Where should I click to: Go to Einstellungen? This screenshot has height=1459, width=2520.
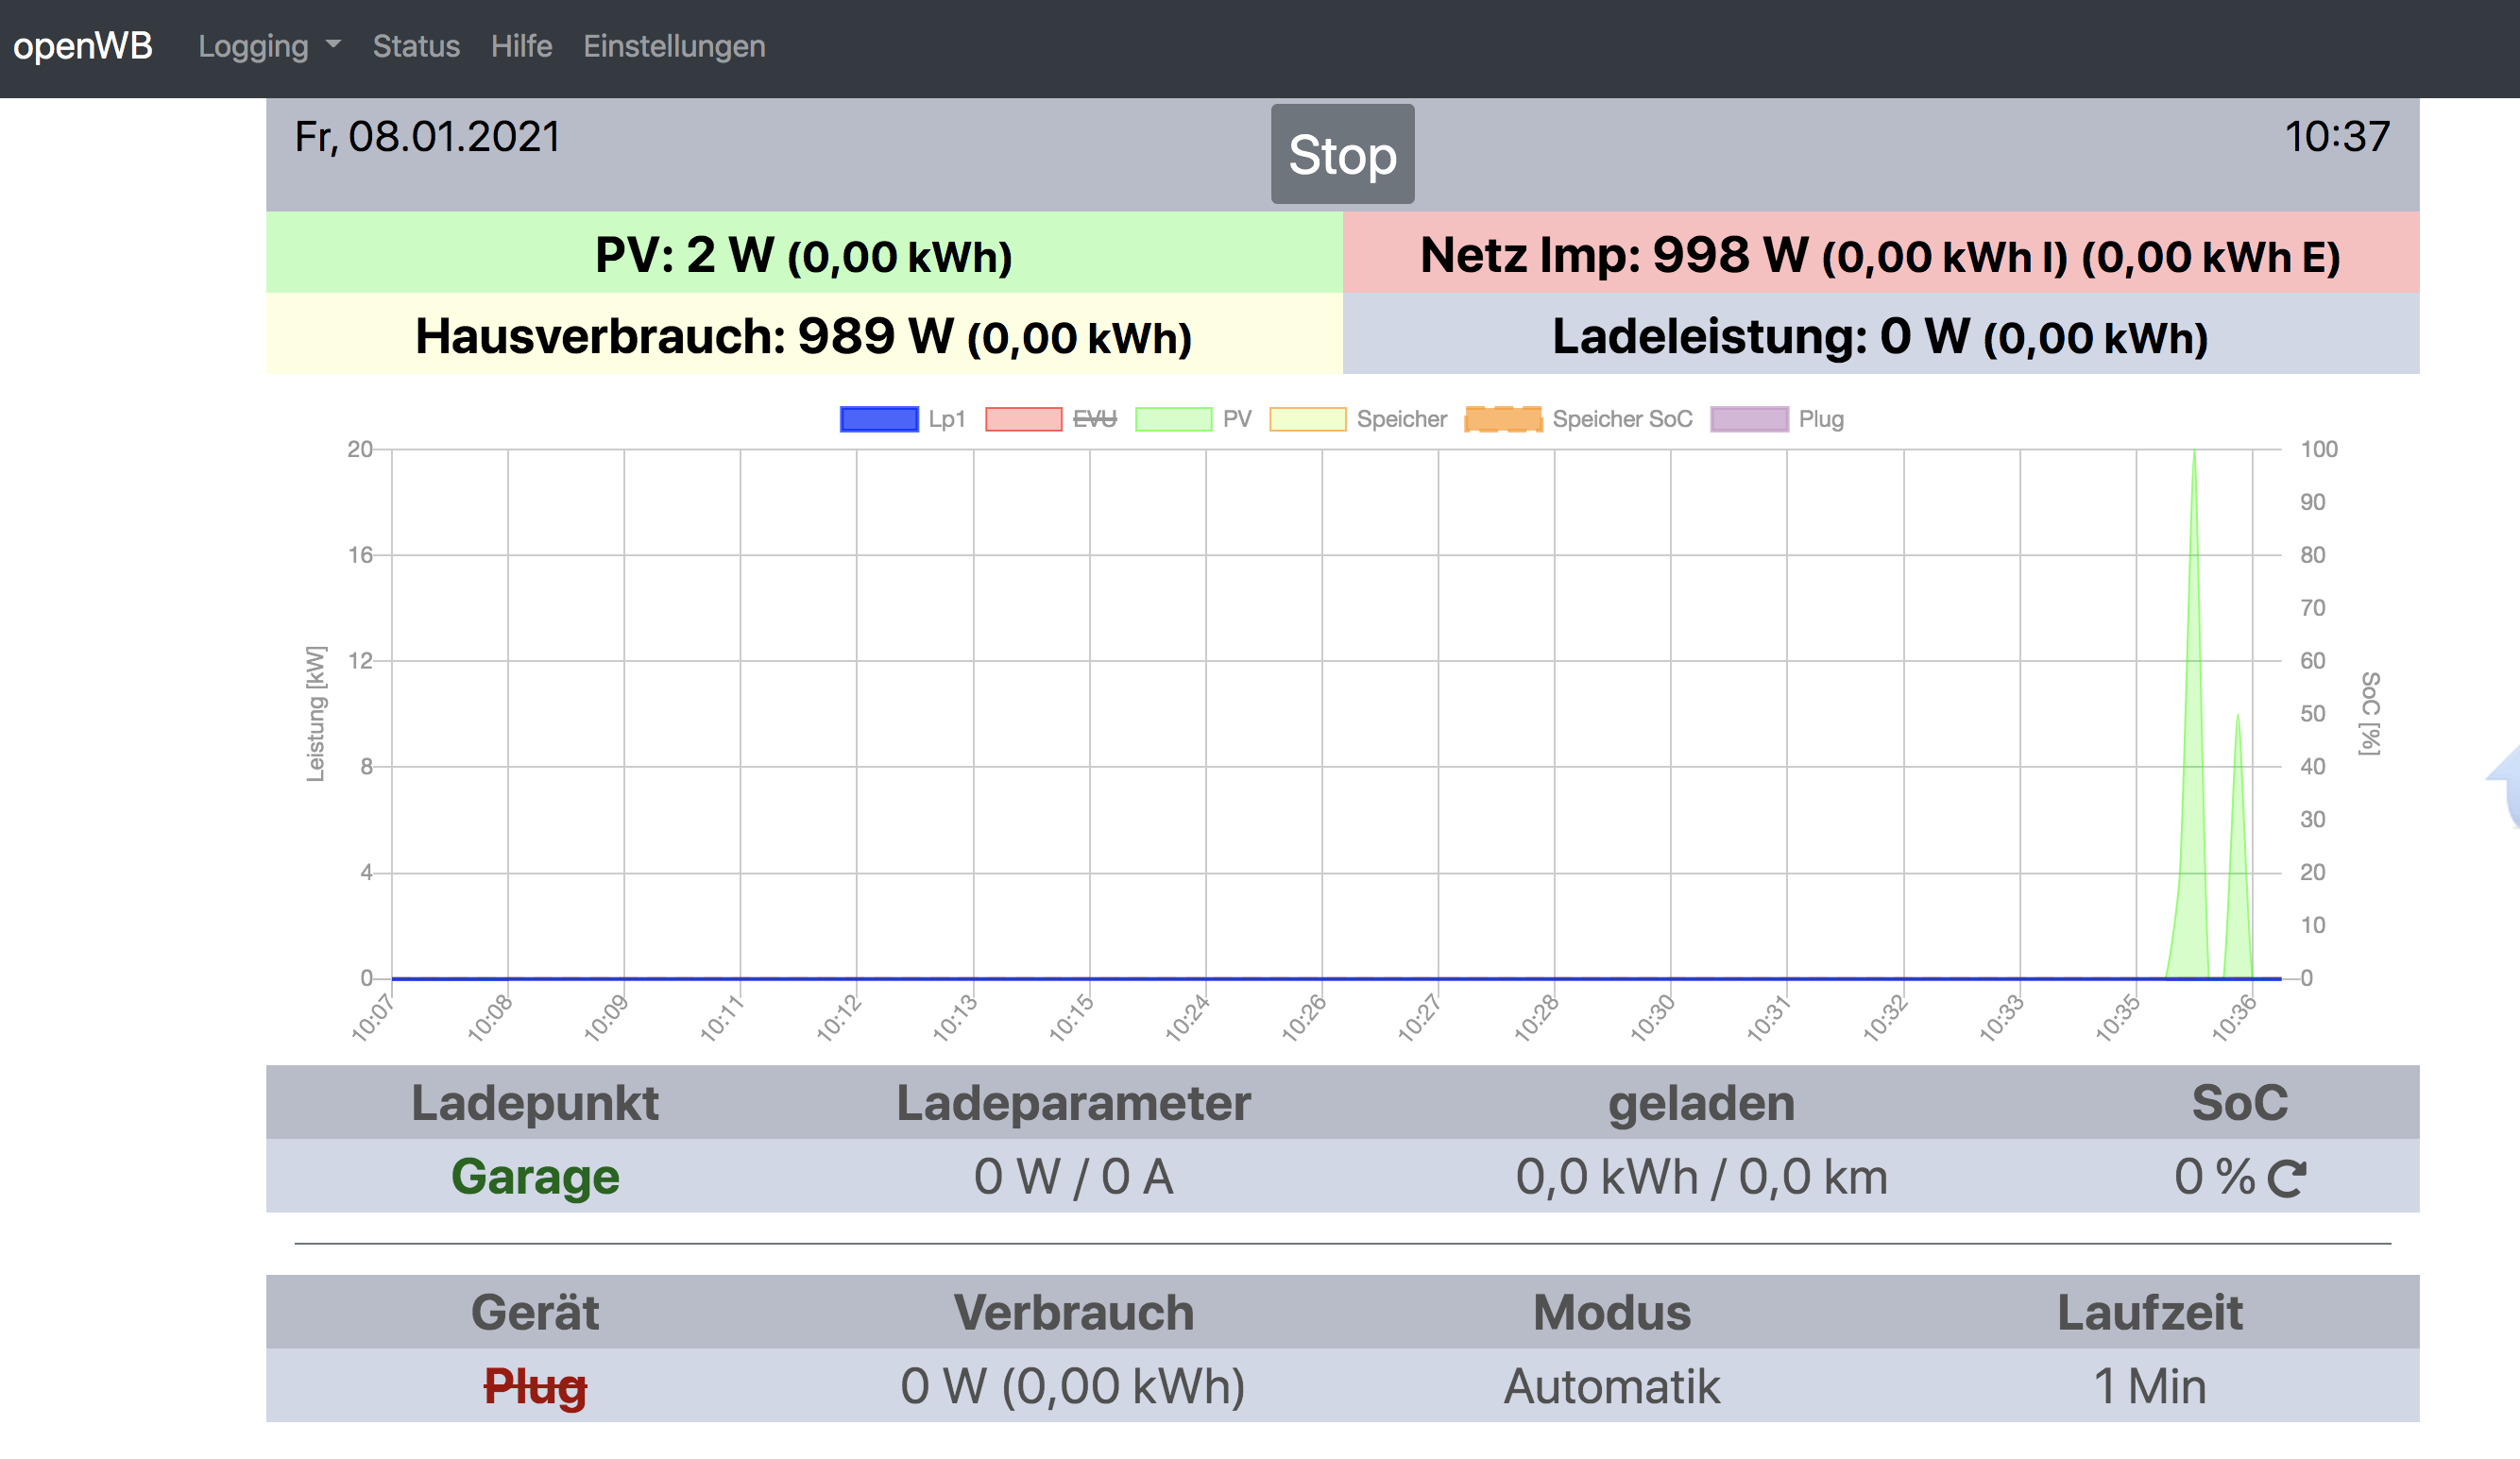pos(674,46)
